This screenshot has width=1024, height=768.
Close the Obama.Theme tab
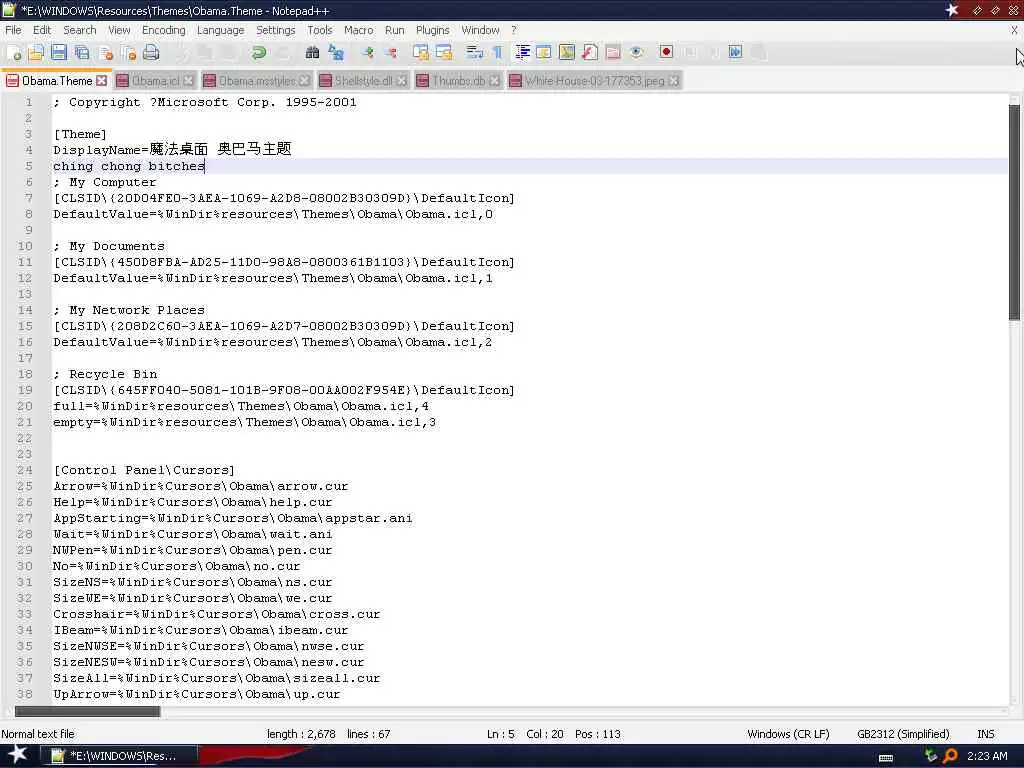pyautogui.click(x=101, y=80)
